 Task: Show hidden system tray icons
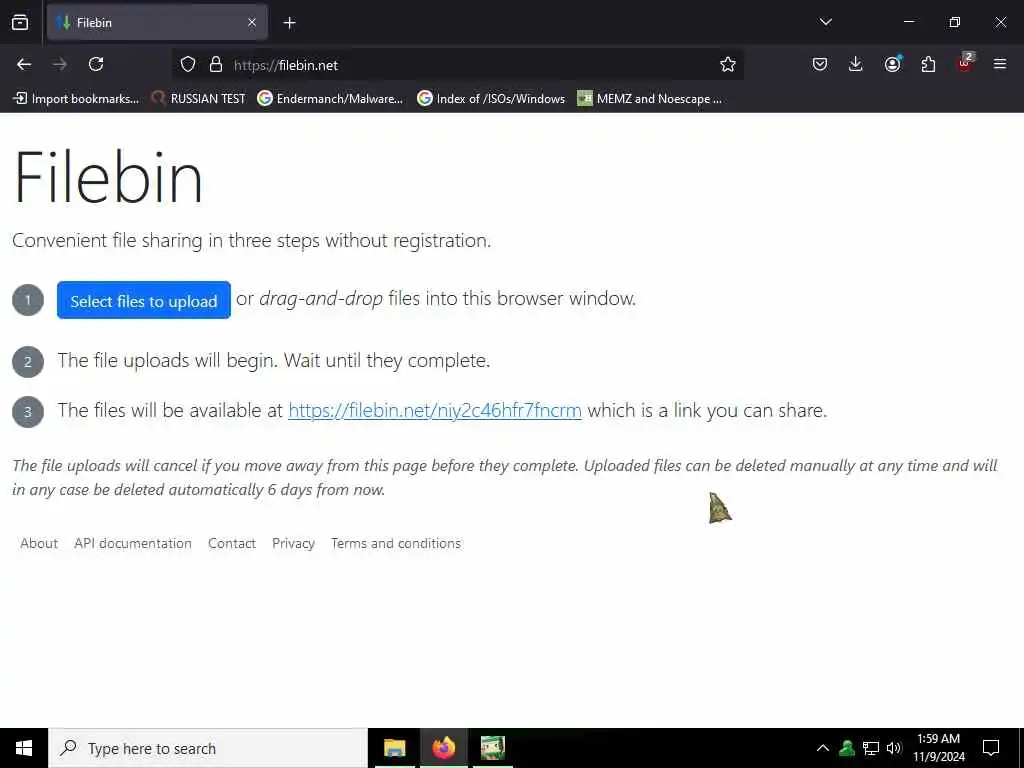pos(823,748)
